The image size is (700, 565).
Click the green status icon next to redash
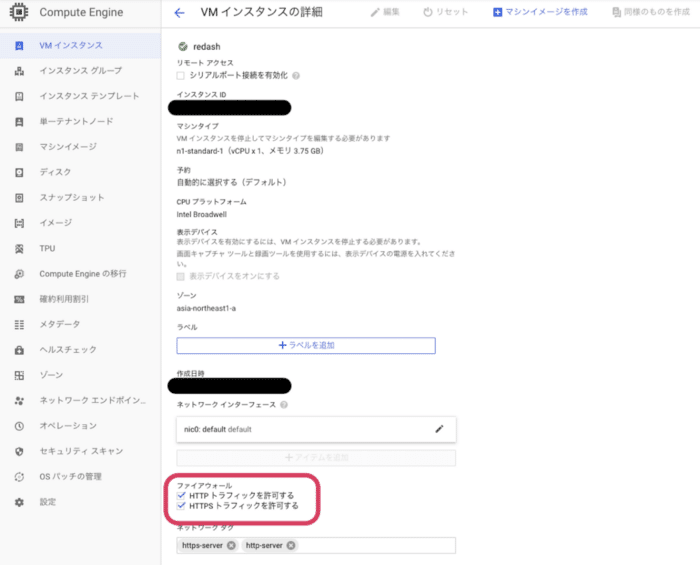[x=183, y=46]
